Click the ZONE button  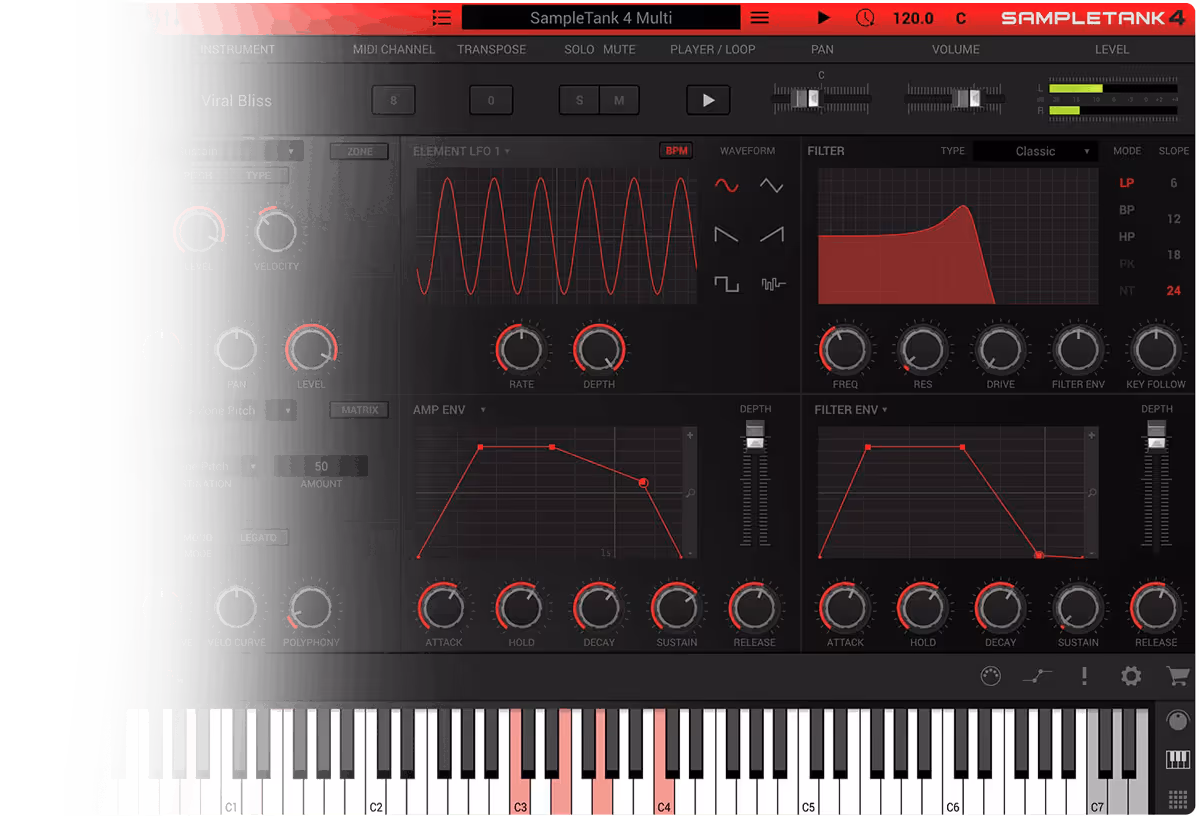coord(360,152)
